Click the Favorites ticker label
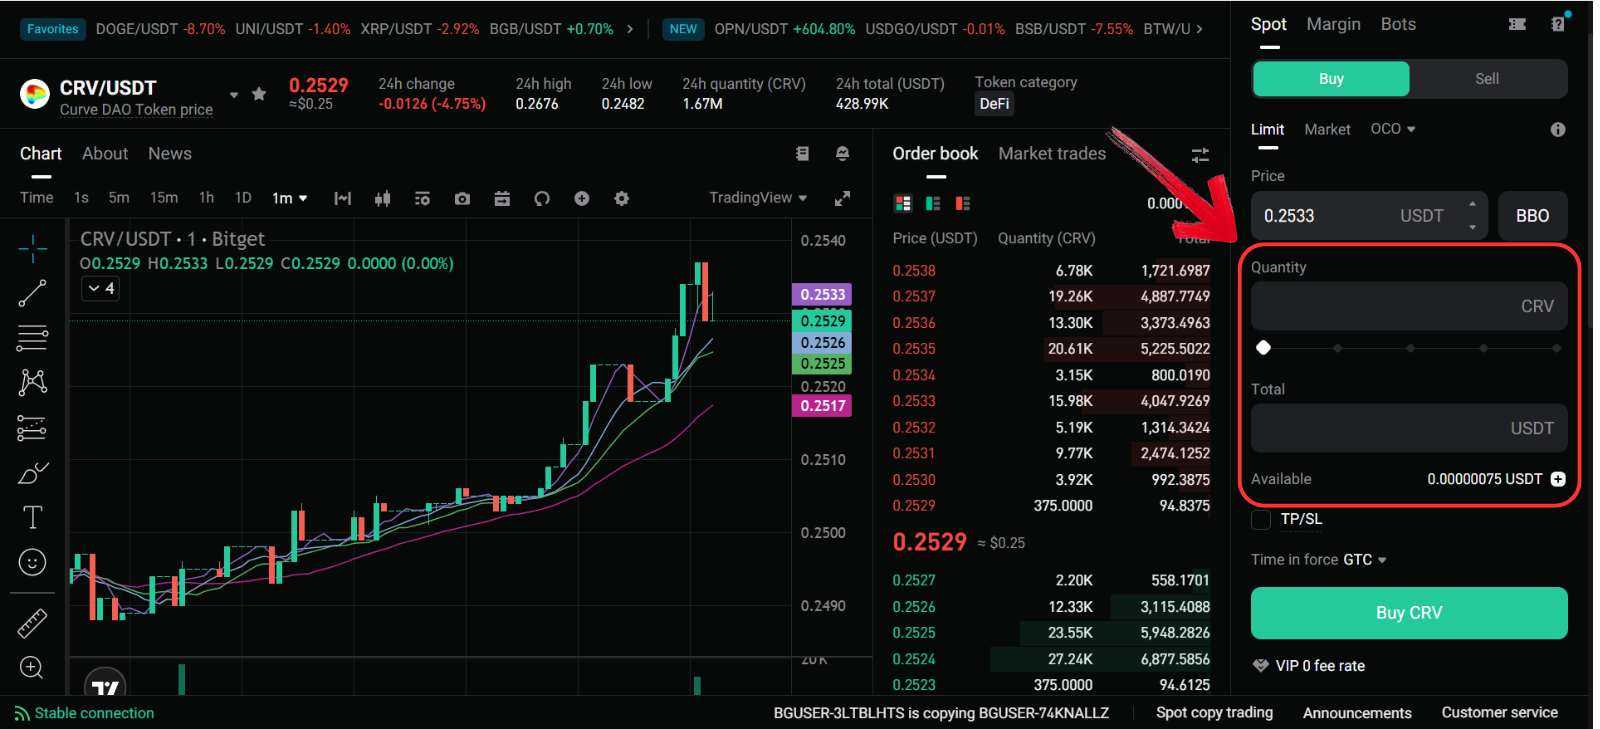 pyautogui.click(x=53, y=29)
